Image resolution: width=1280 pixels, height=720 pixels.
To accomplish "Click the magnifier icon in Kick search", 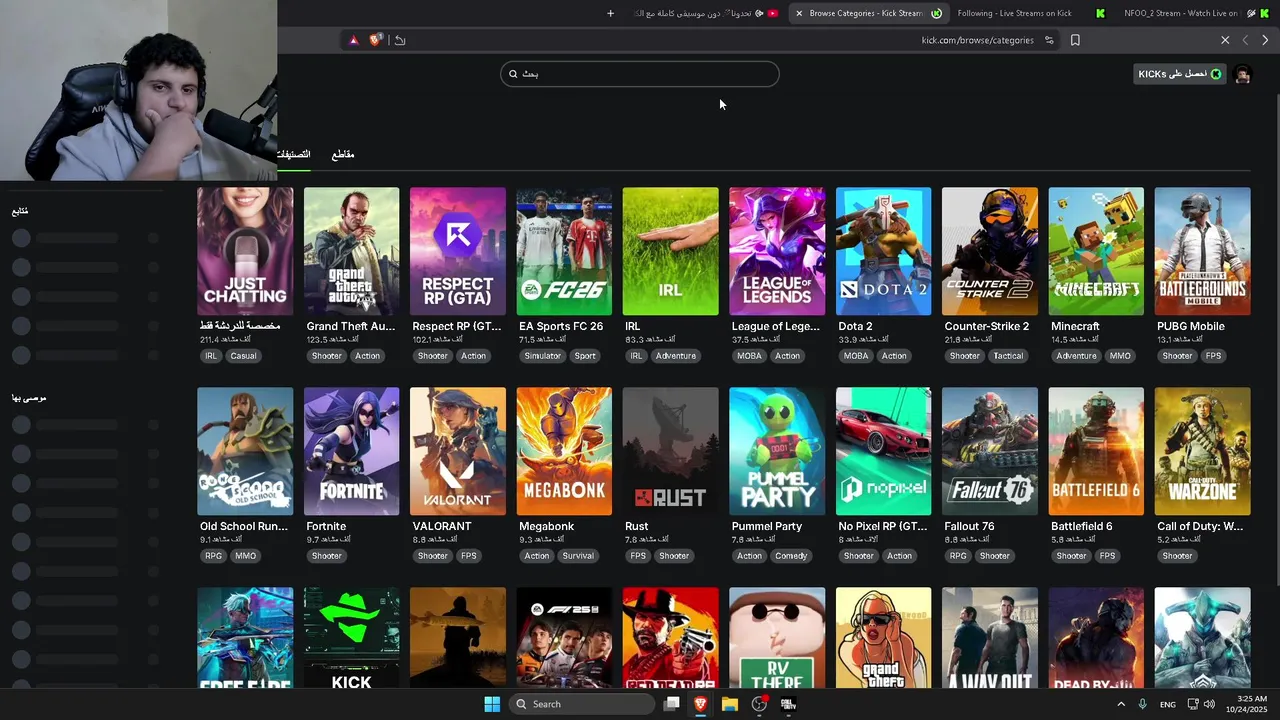I will pyautogui.click(x=513, y=74).
